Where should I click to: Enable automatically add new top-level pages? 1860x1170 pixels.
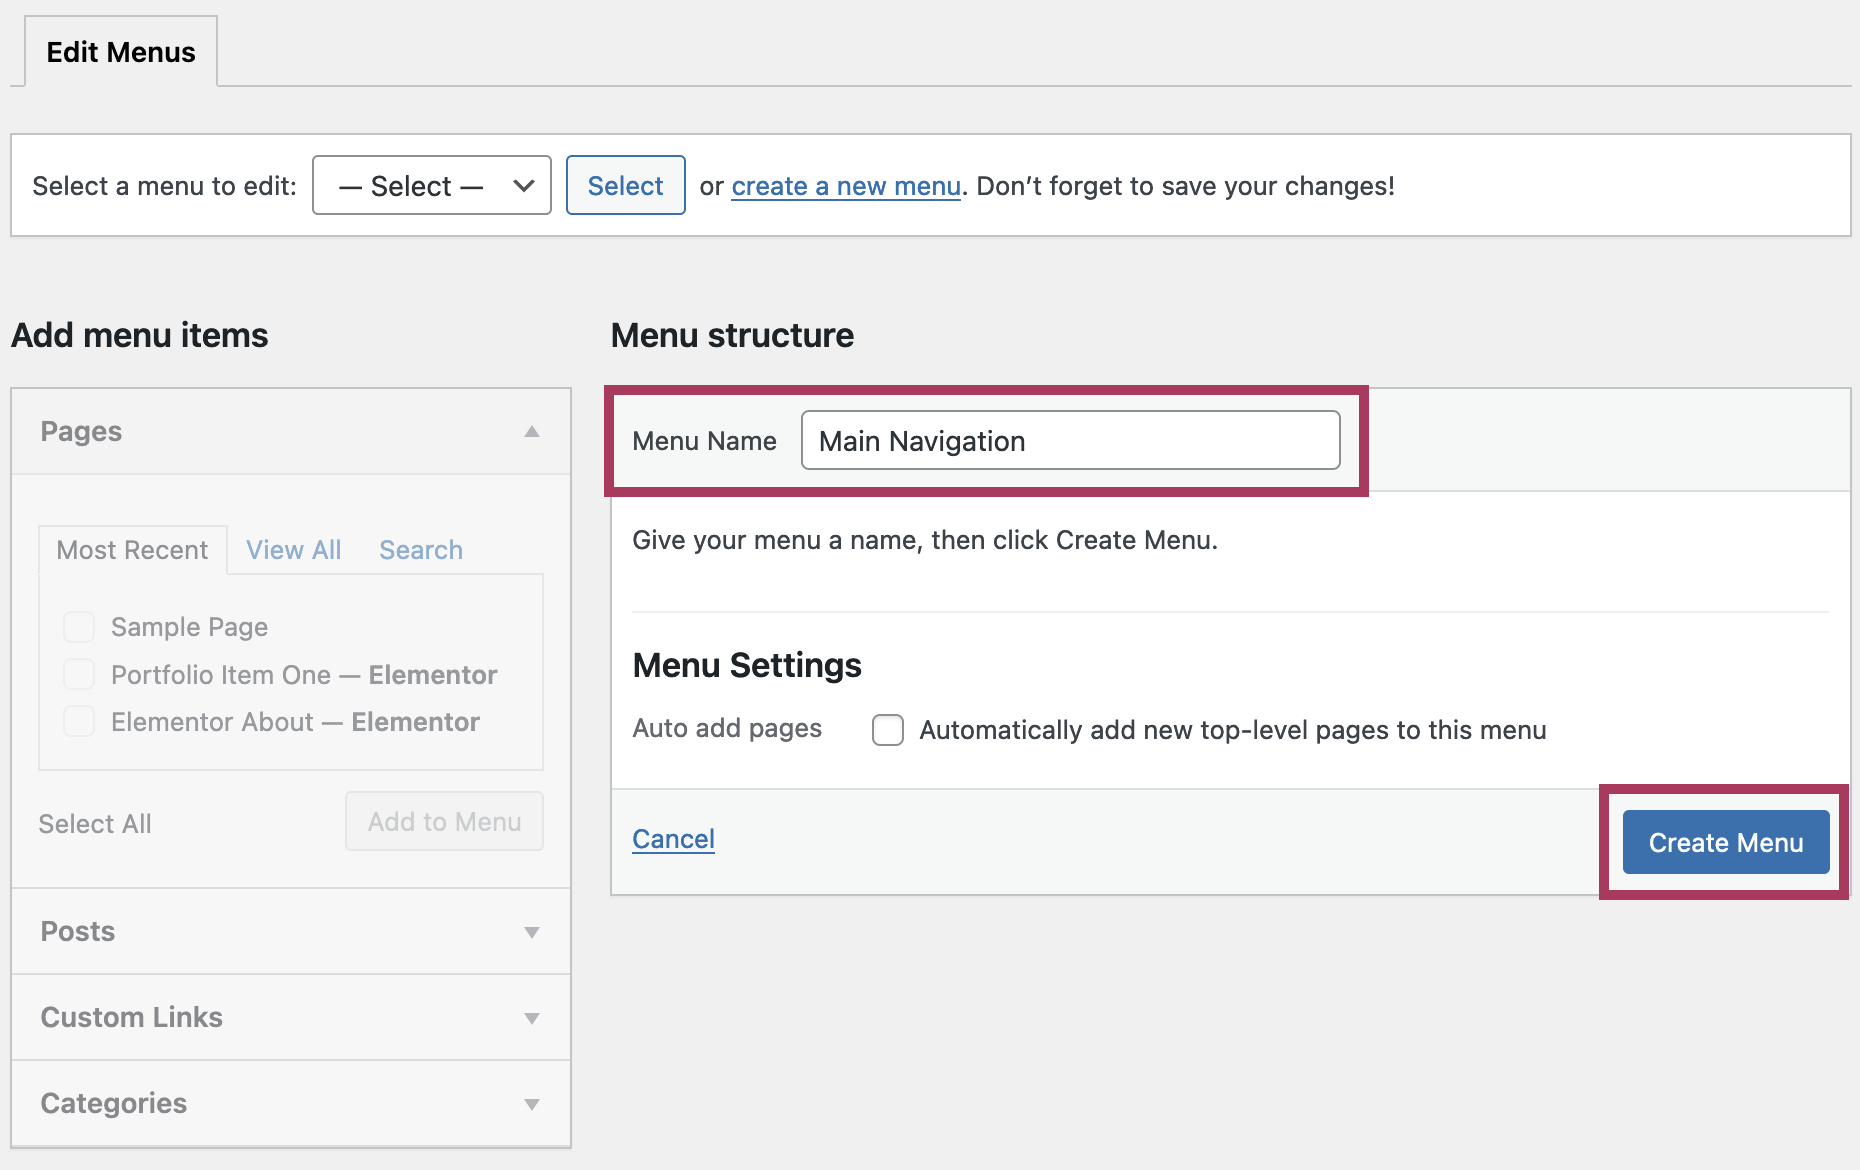click(887, 730)
